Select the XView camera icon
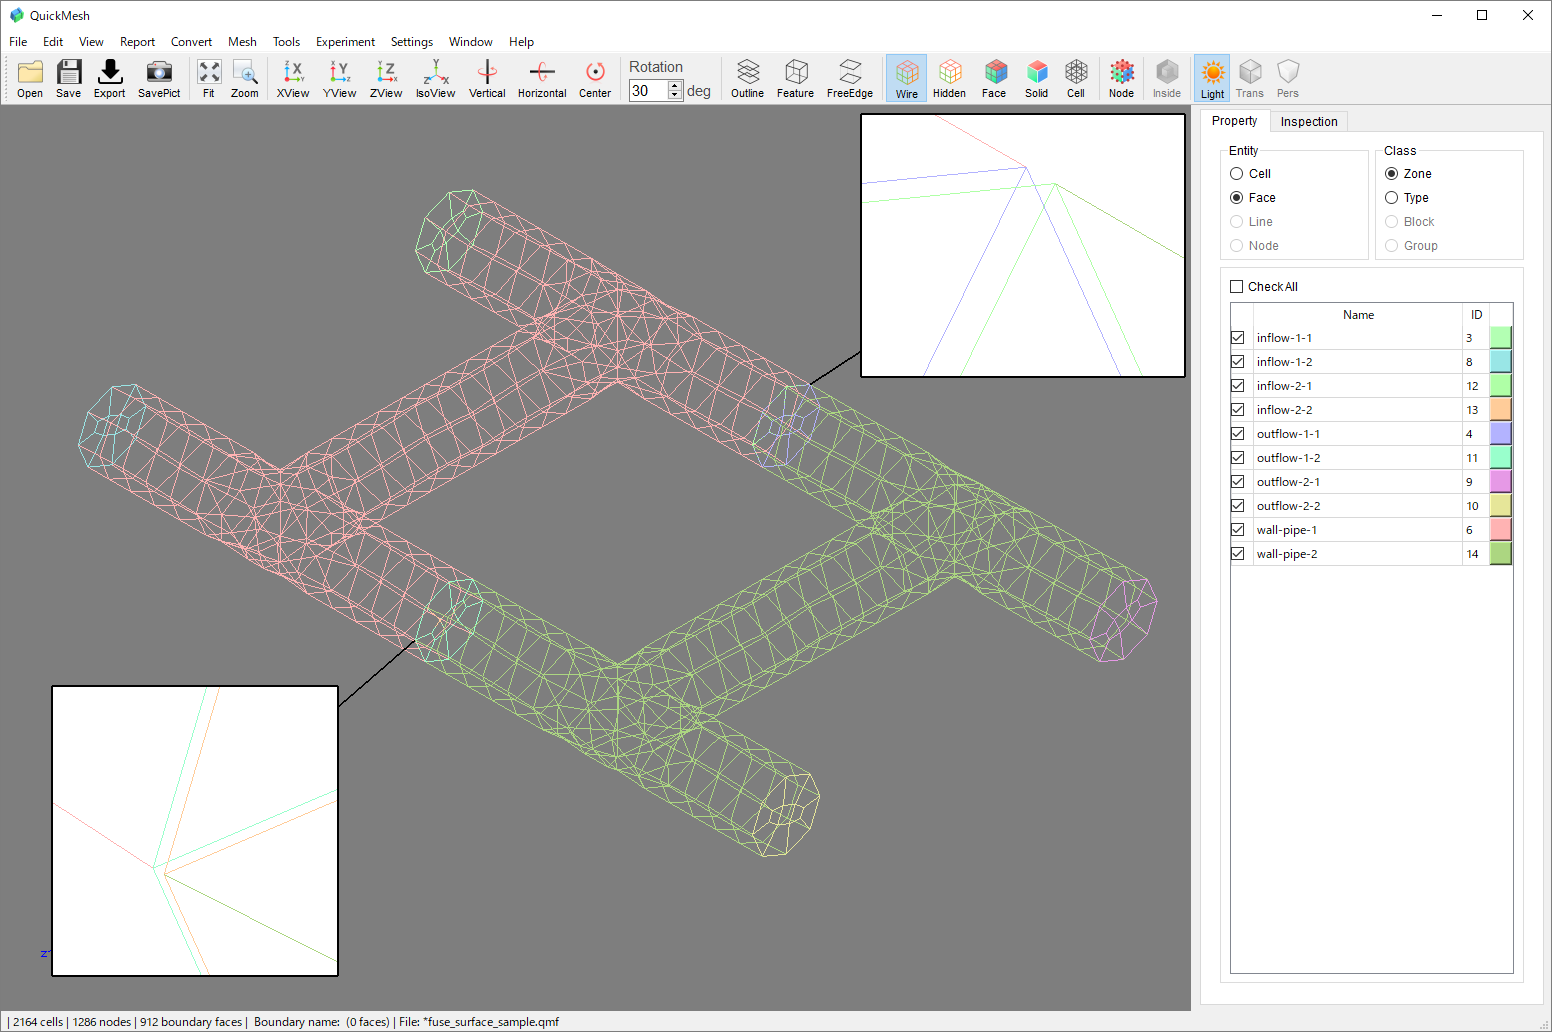The width and height of the screenshot is (1552, 1032). pos(292,77)
